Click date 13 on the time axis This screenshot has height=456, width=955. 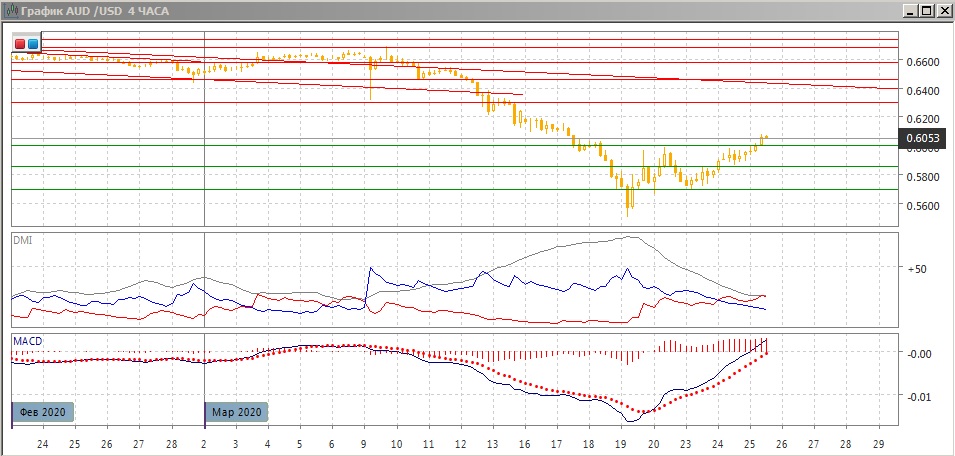coord(492,442)
